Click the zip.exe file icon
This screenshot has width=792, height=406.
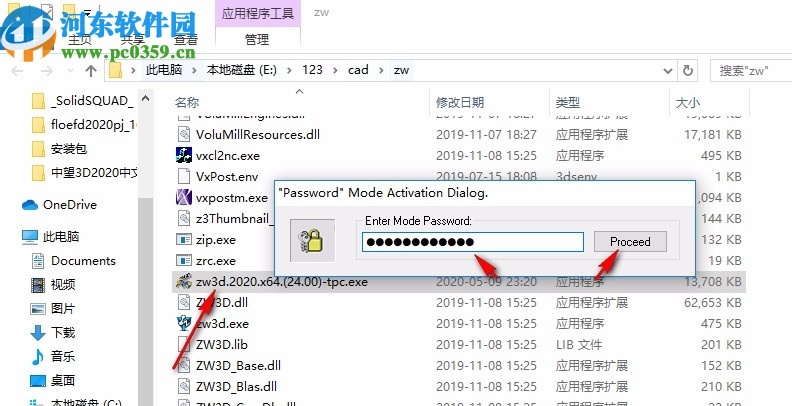point(183,239)
